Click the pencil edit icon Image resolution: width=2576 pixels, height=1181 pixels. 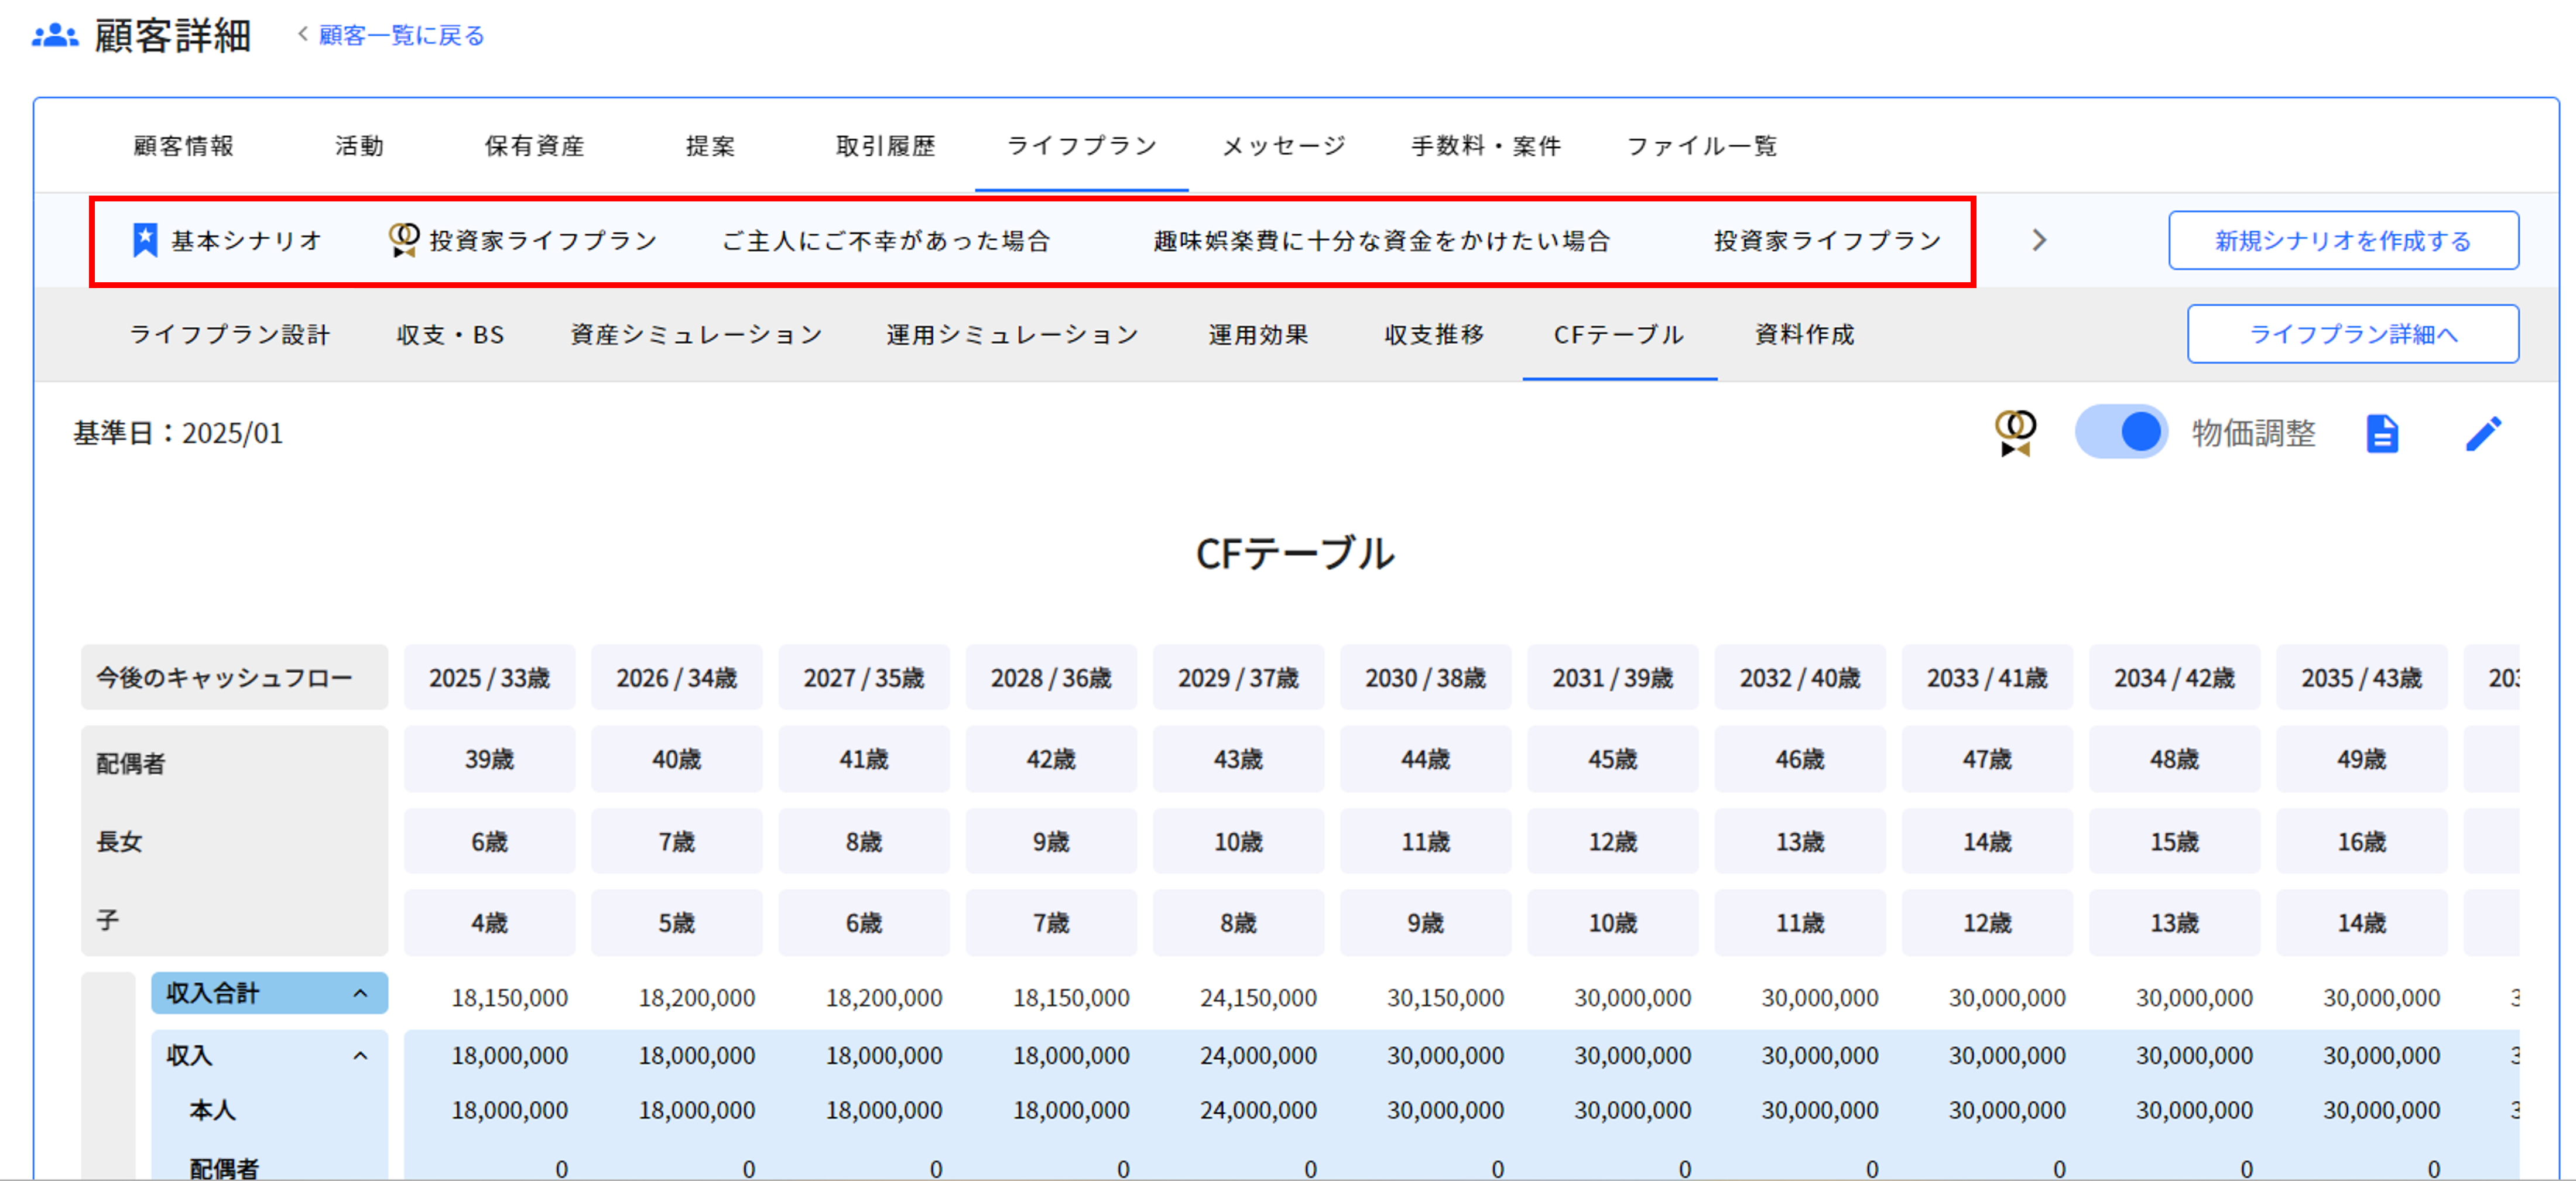[x=2483, y=433]
